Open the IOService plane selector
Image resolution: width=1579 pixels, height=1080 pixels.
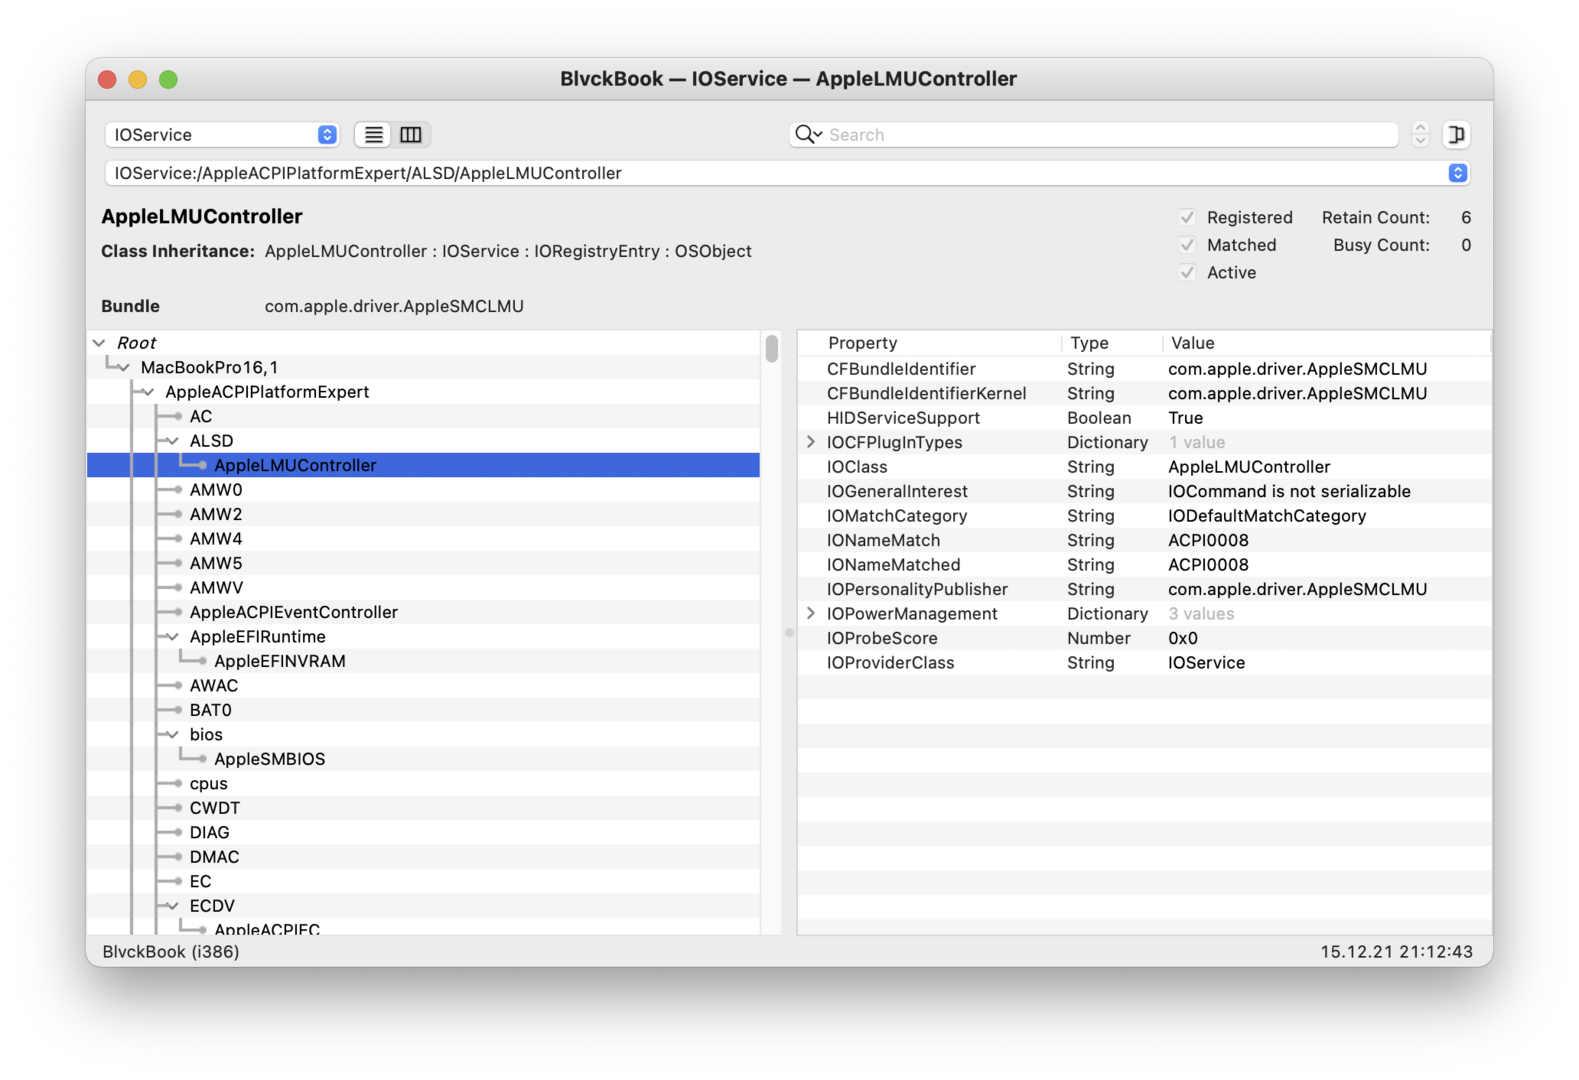point(222,135)
